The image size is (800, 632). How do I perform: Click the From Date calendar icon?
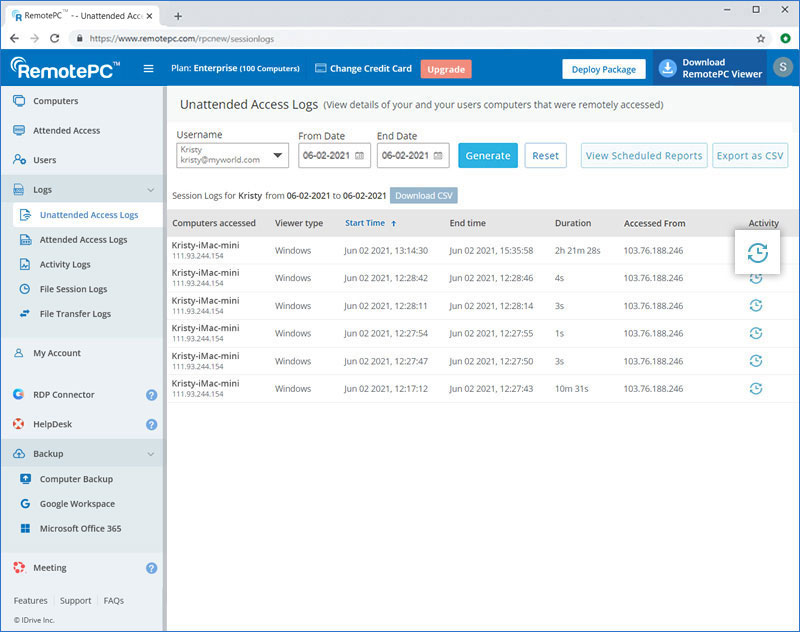359,156
